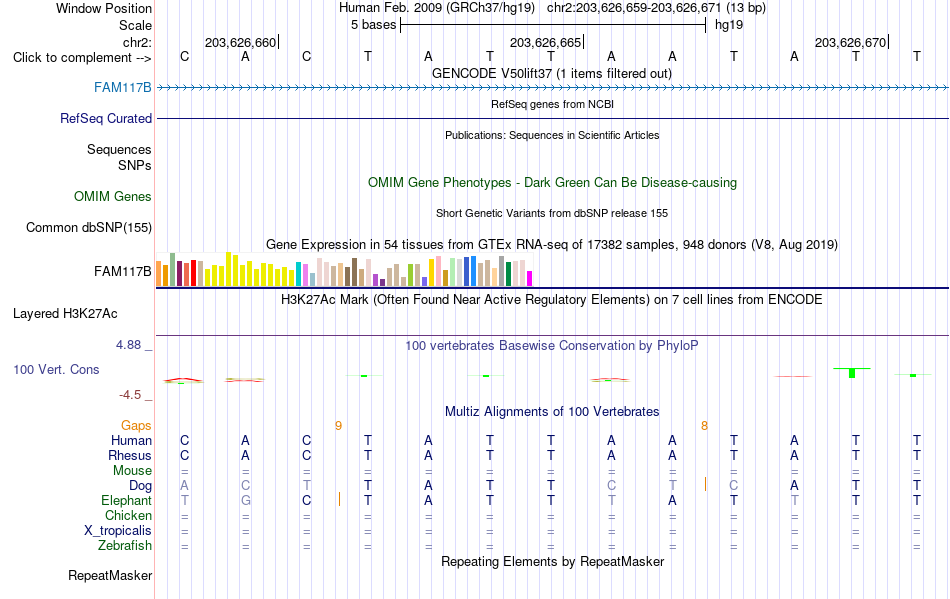The image size is (950, 599).
Task: Click the X_tropicalis species label
Action: 118,531
